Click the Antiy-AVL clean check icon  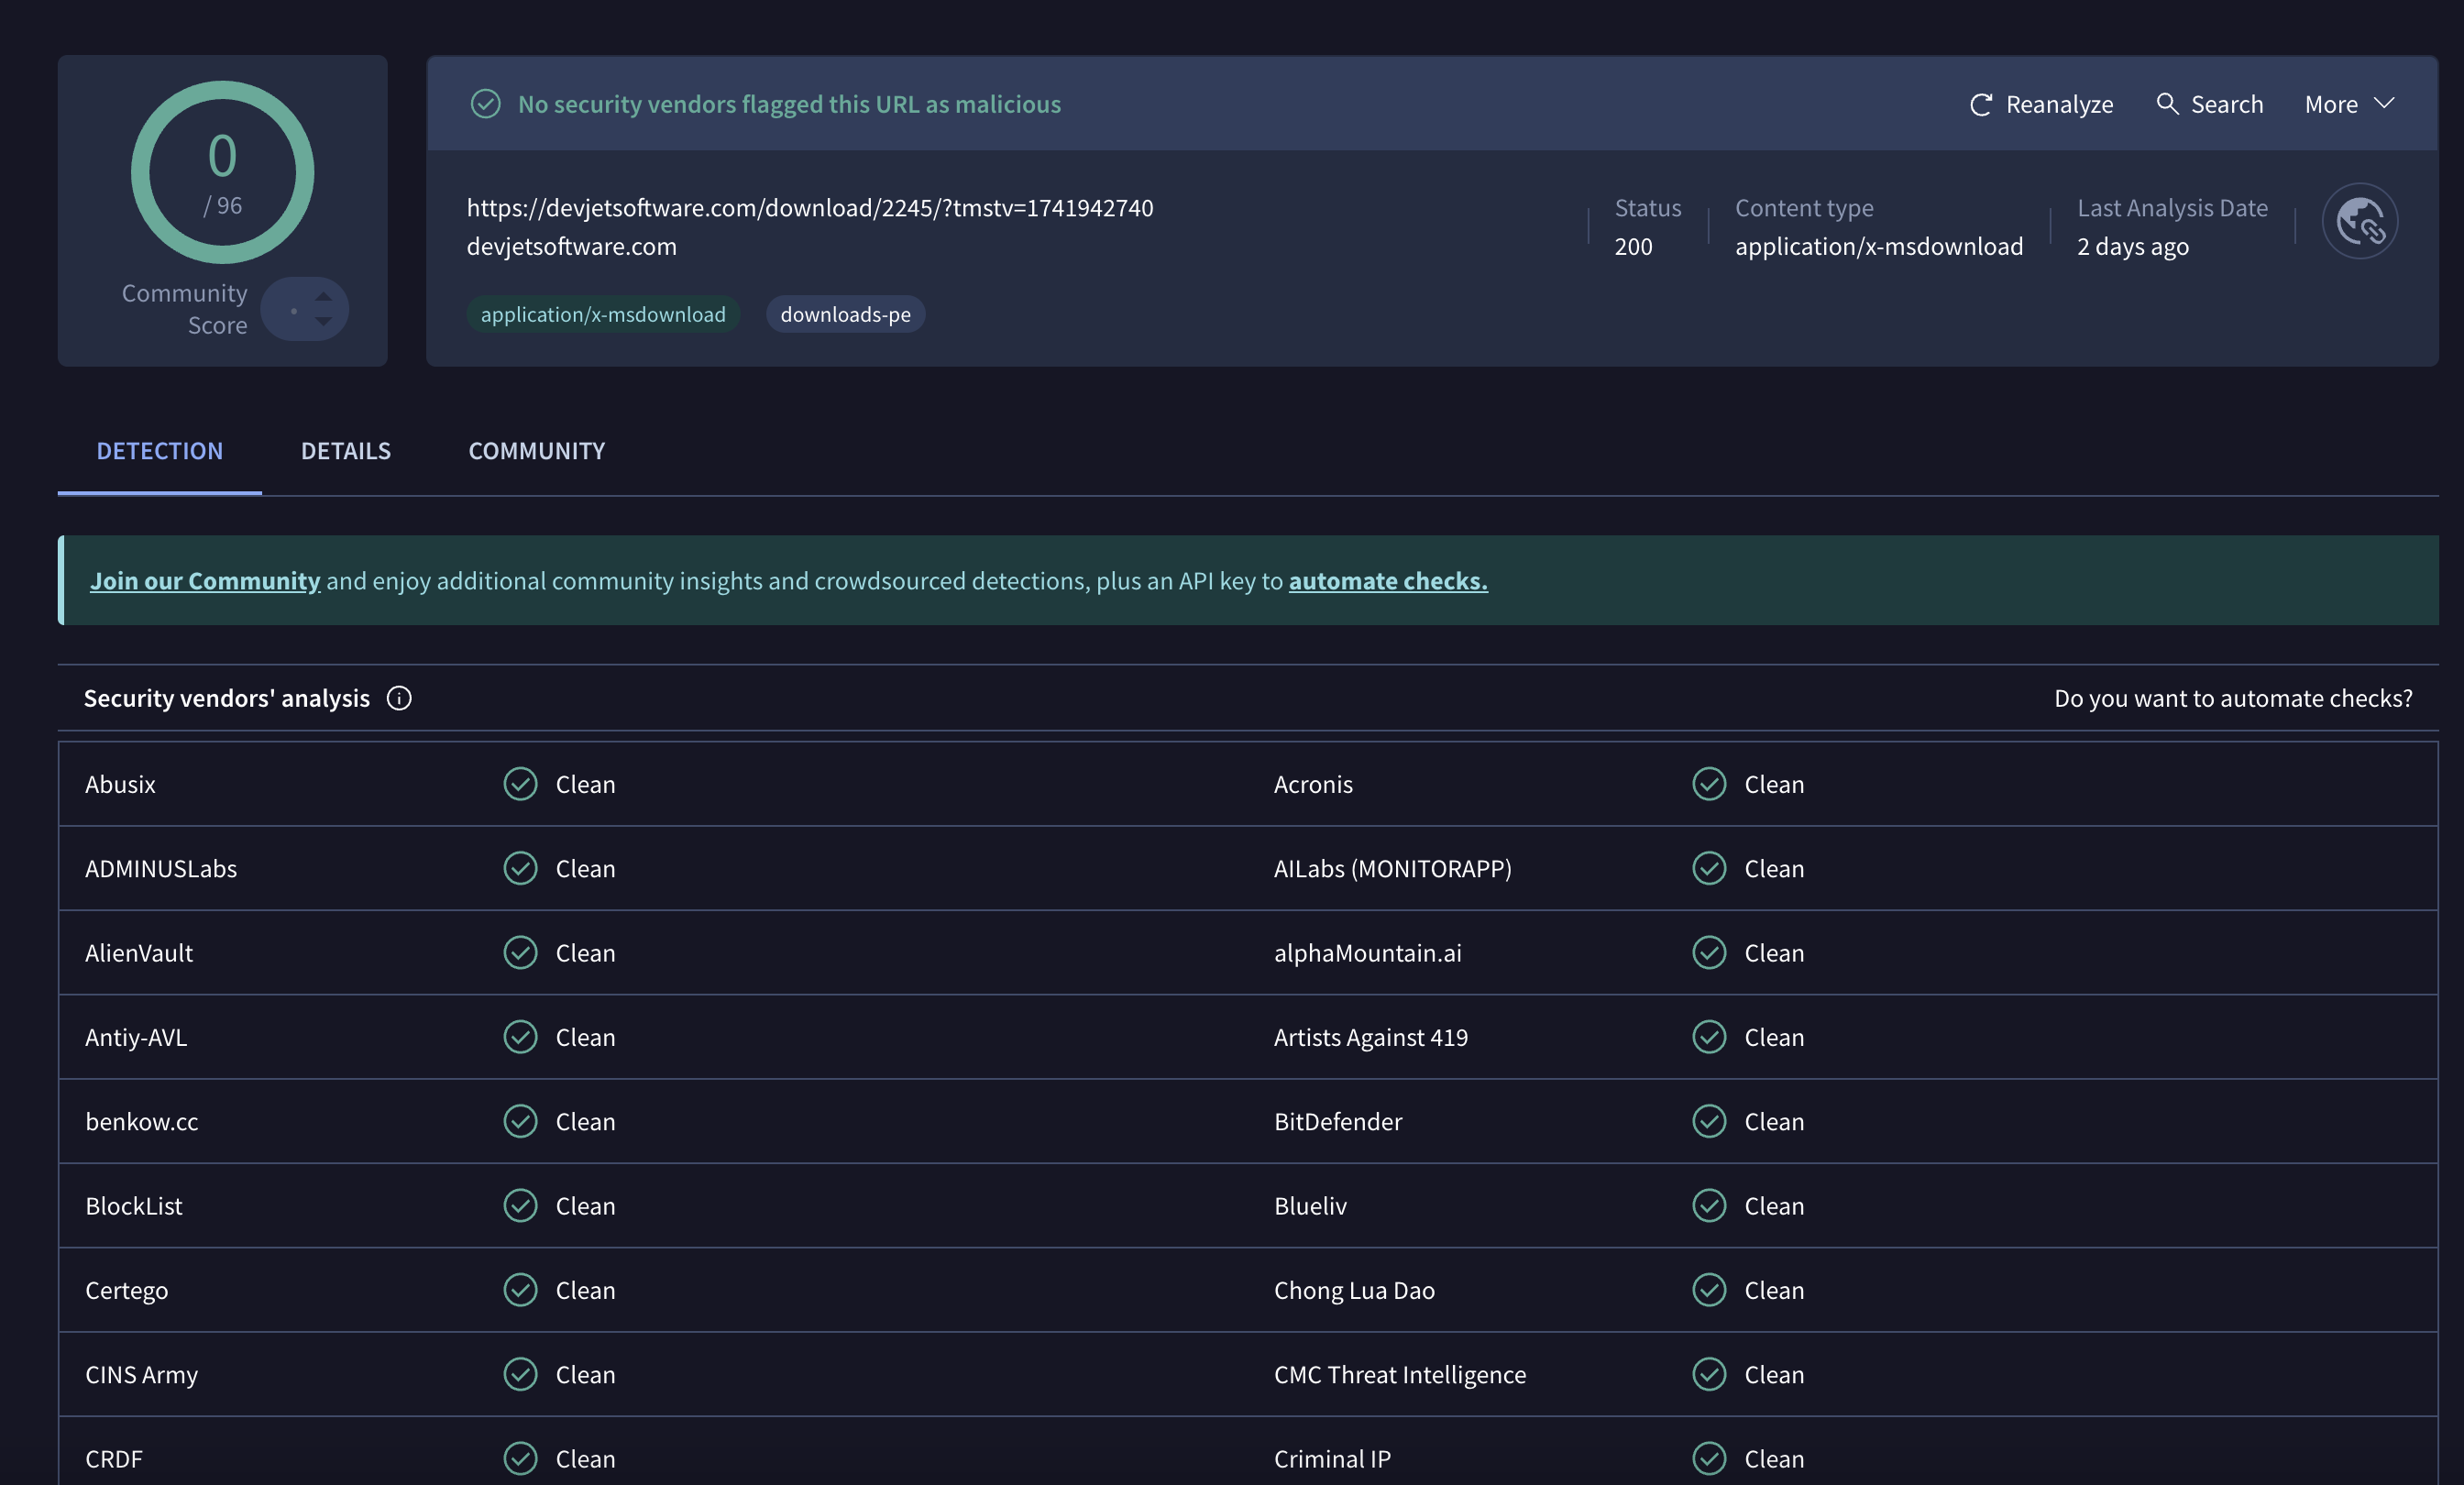click(520, 1037)
